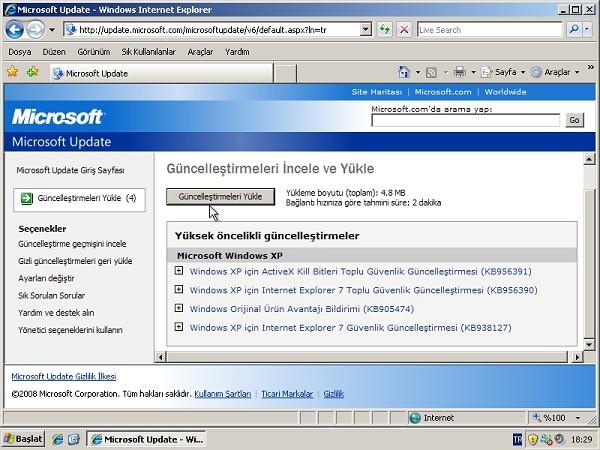Click the browser Back arrow button
This screenshot has height=450, width=600.
14,30
